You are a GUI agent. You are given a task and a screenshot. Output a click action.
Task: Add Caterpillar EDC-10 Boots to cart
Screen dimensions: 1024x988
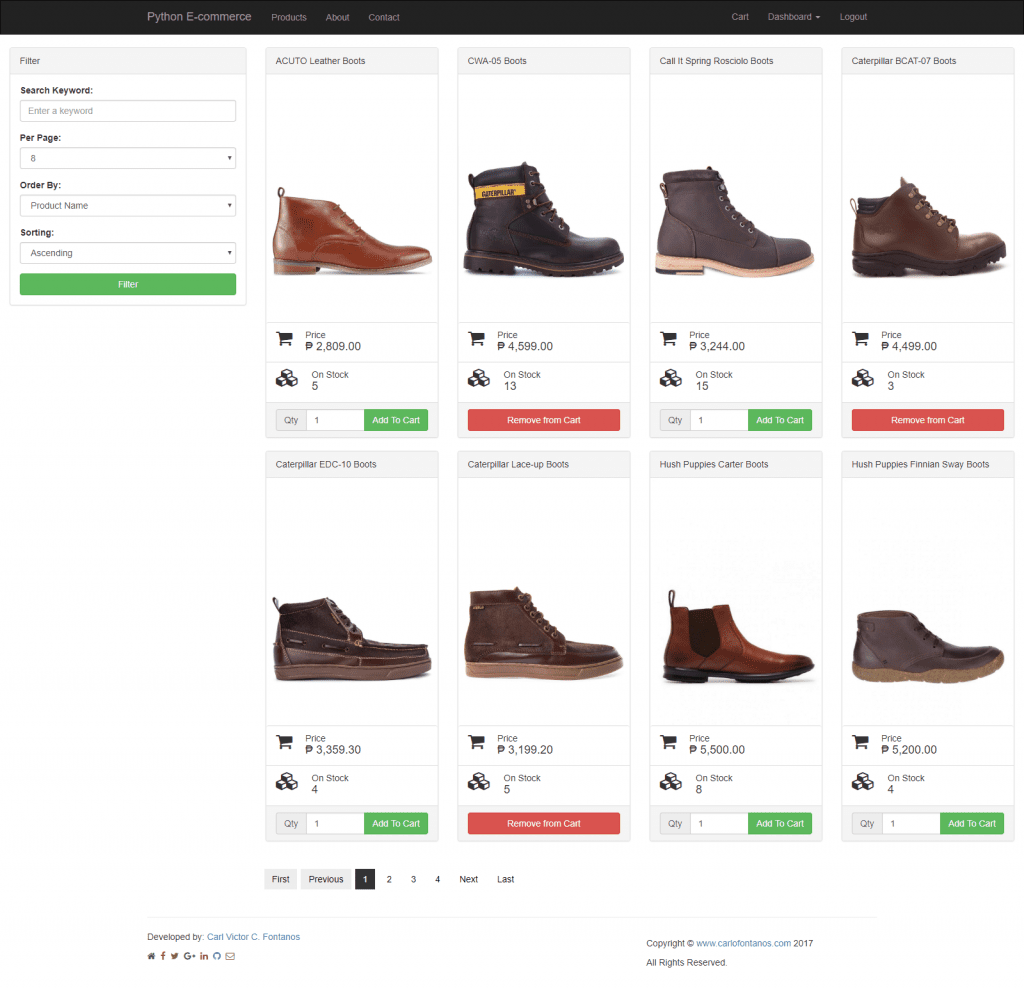pyautogui.click(x=395, y=823)
